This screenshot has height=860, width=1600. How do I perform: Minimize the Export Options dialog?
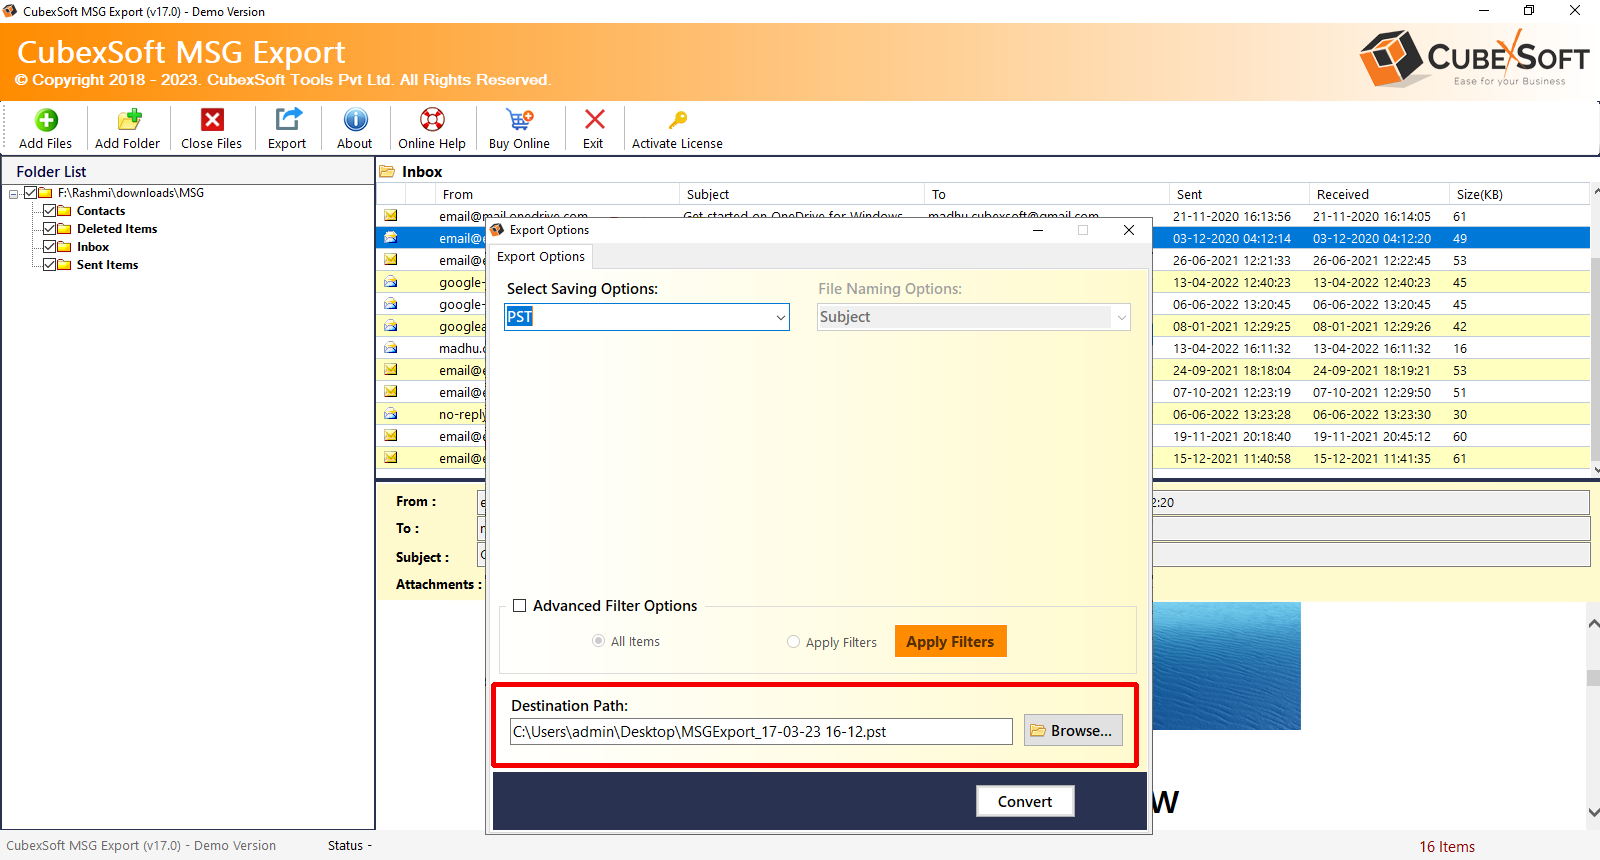coord(1038,230)
